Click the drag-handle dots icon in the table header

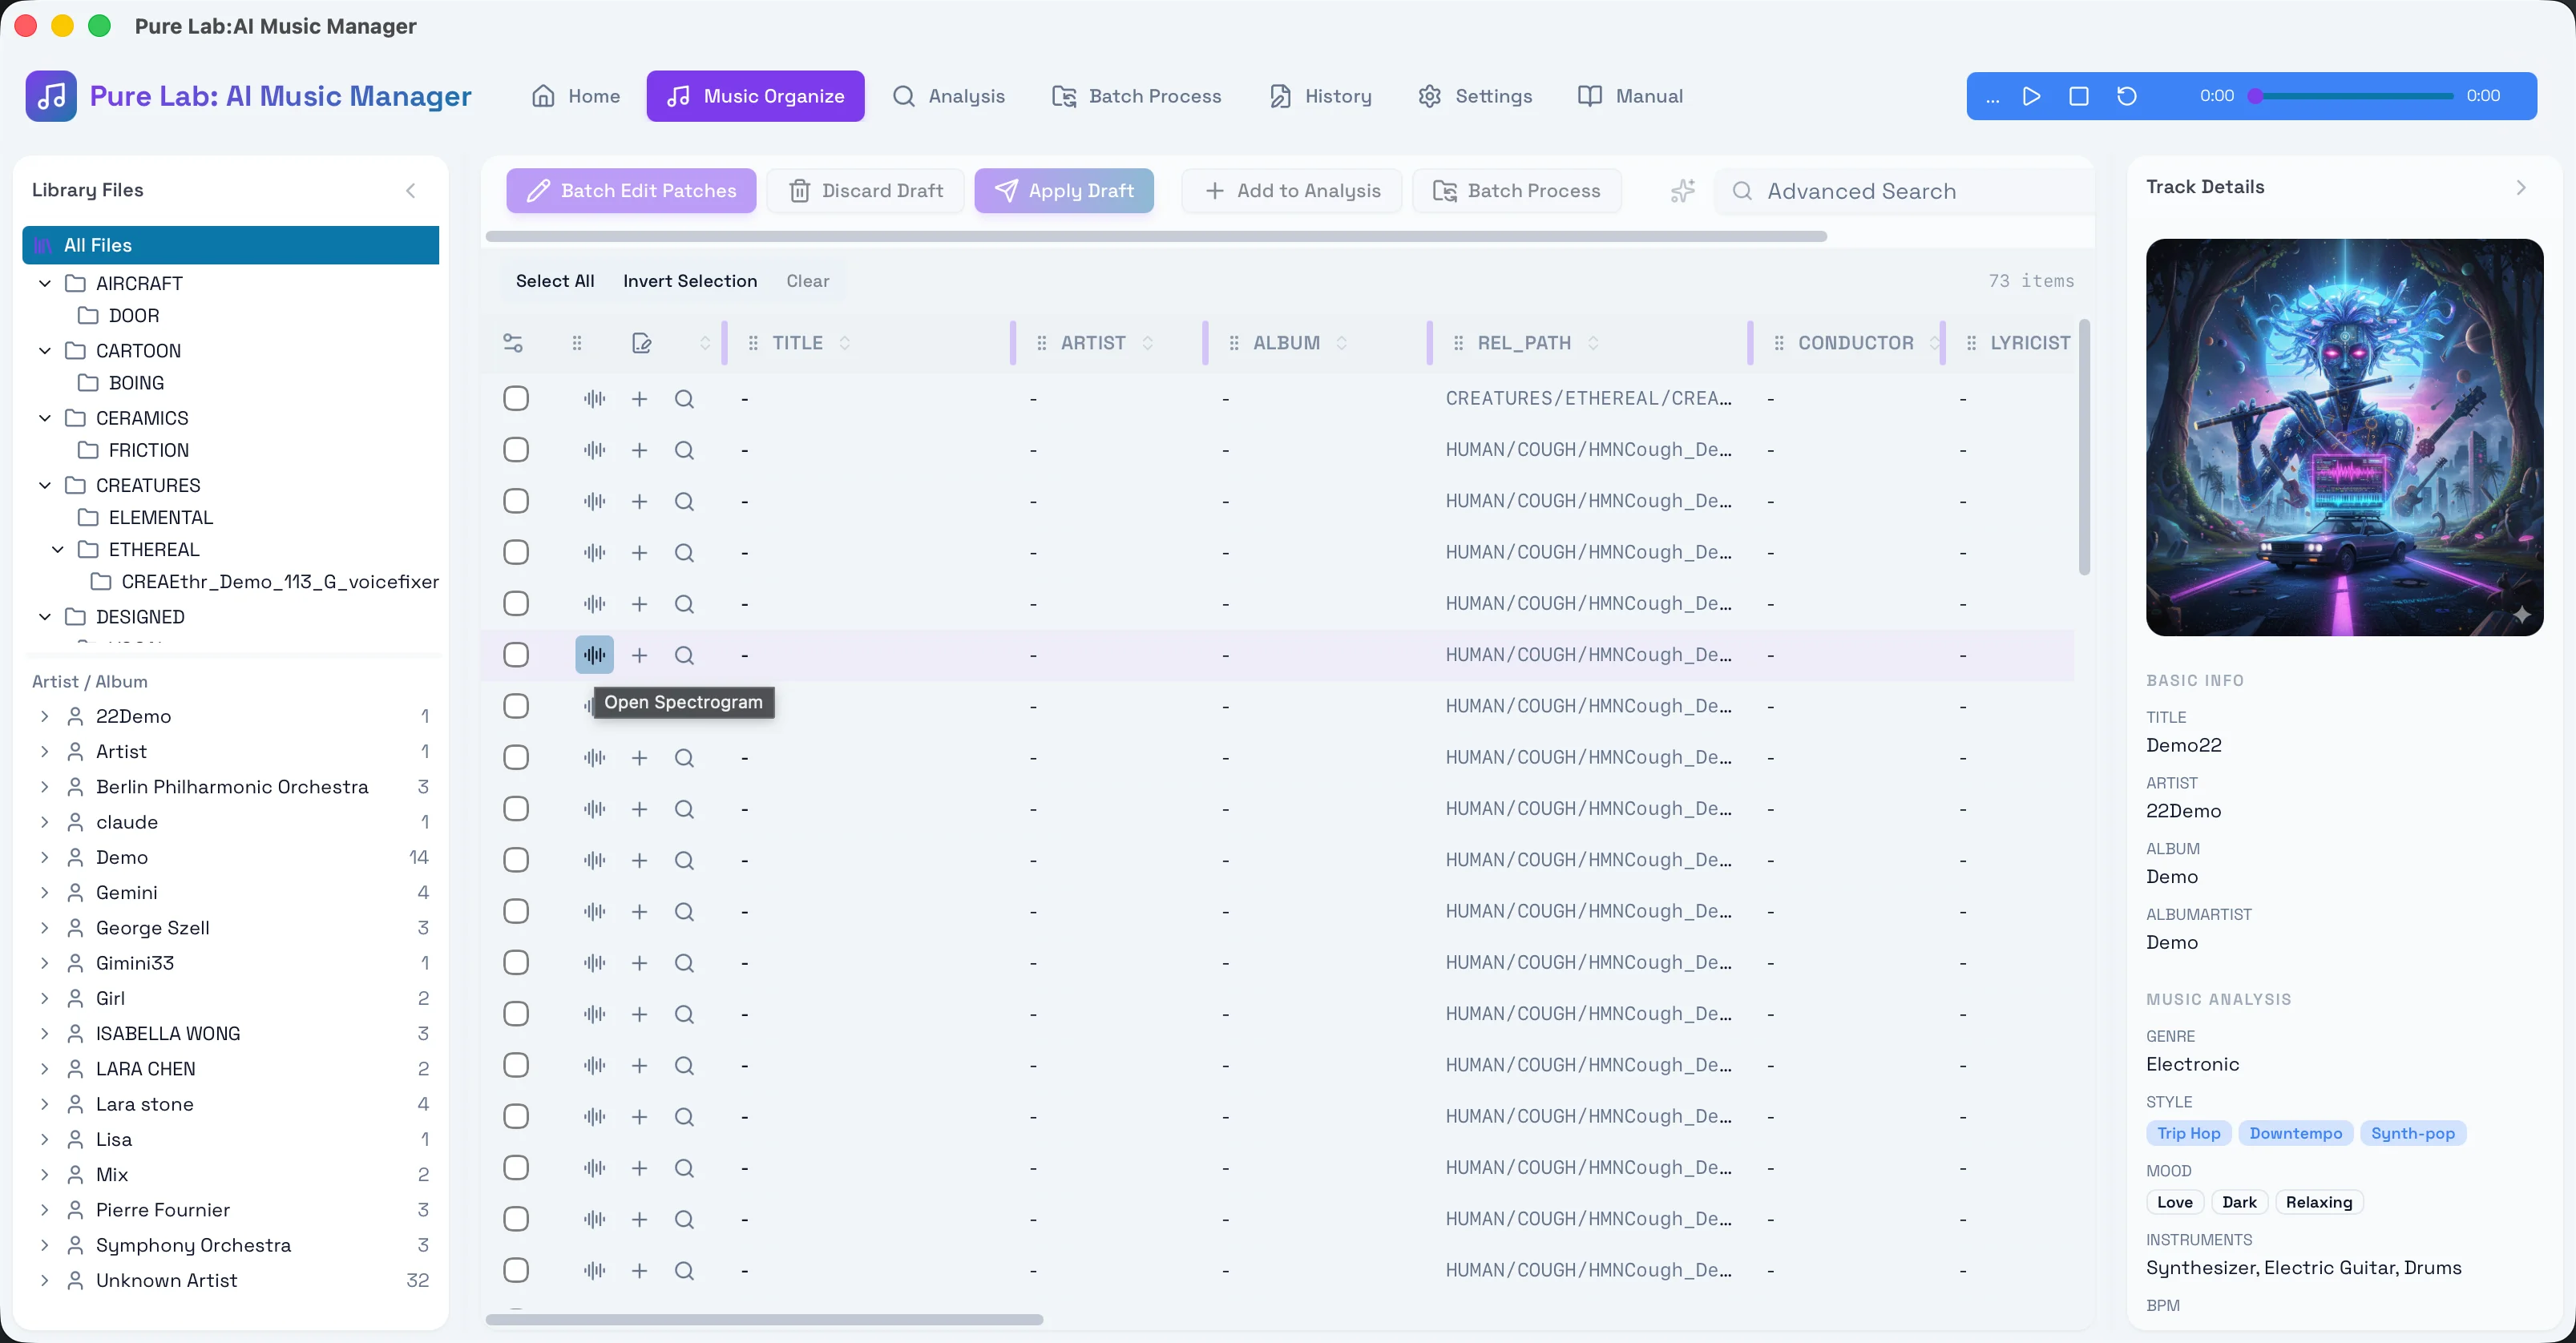point(577,343)
